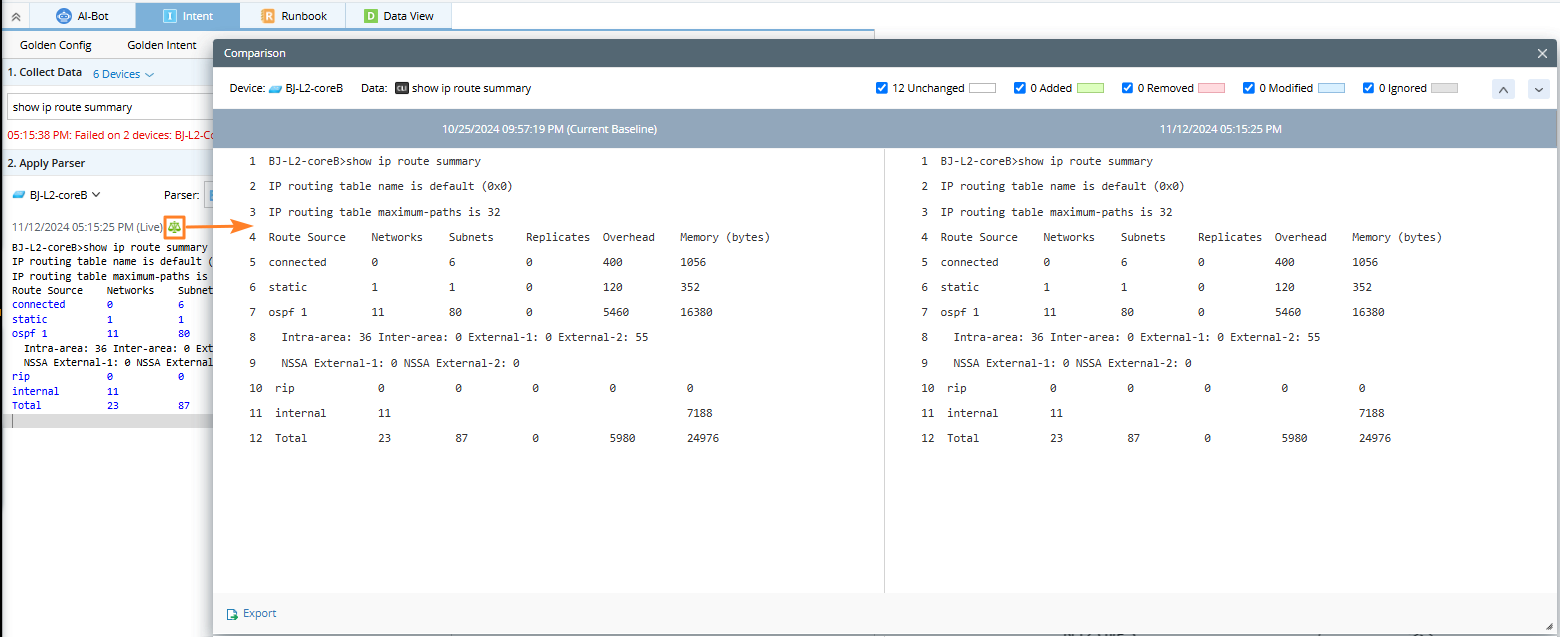The image size is (1560, 637).
Task: Click the gray Ignored color swatch
Action: pos(1445,88)
